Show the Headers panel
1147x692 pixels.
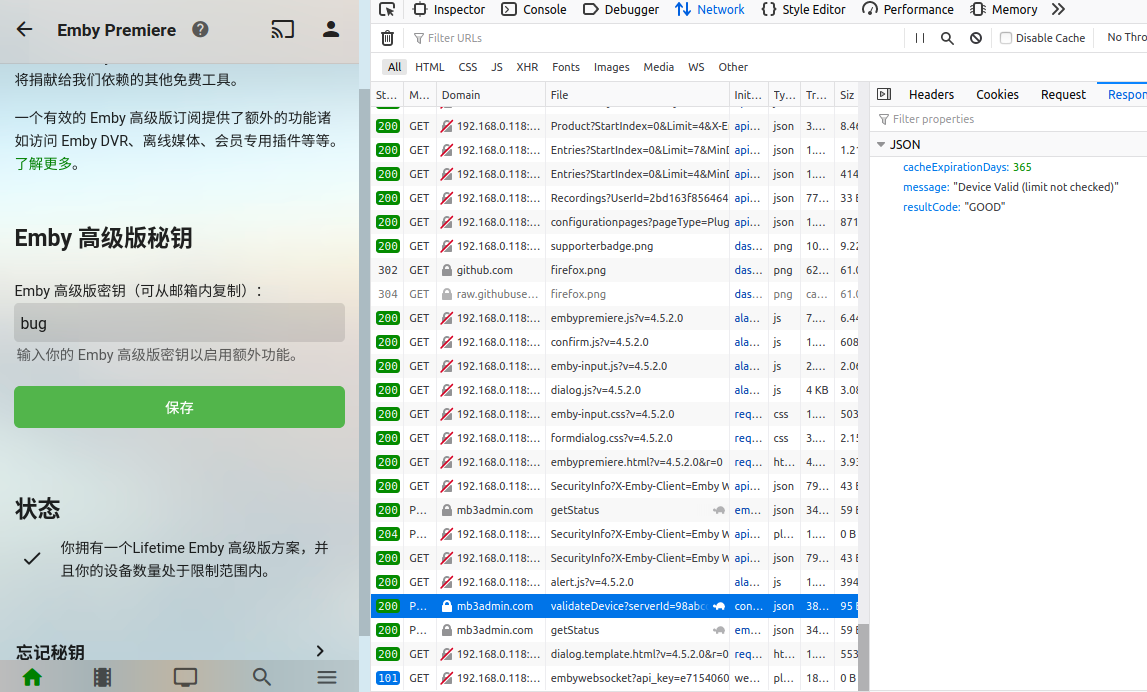(931, 94)
